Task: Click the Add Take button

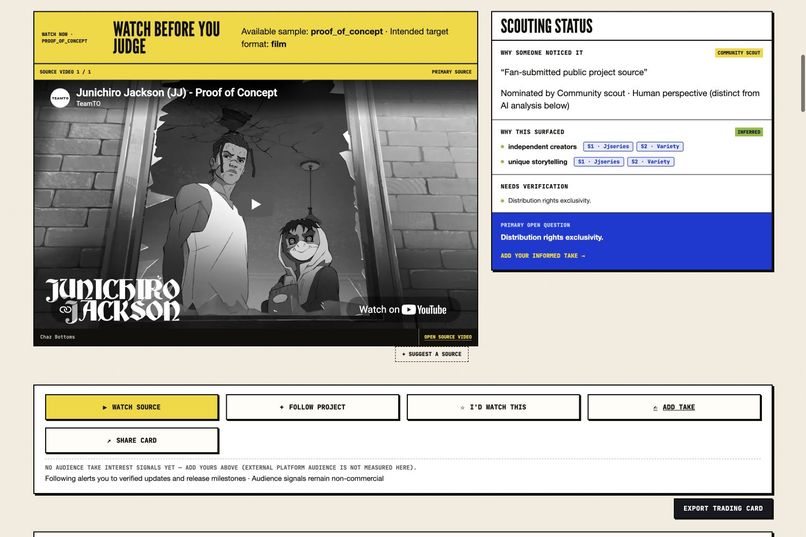Action: (x=674, y=407)
